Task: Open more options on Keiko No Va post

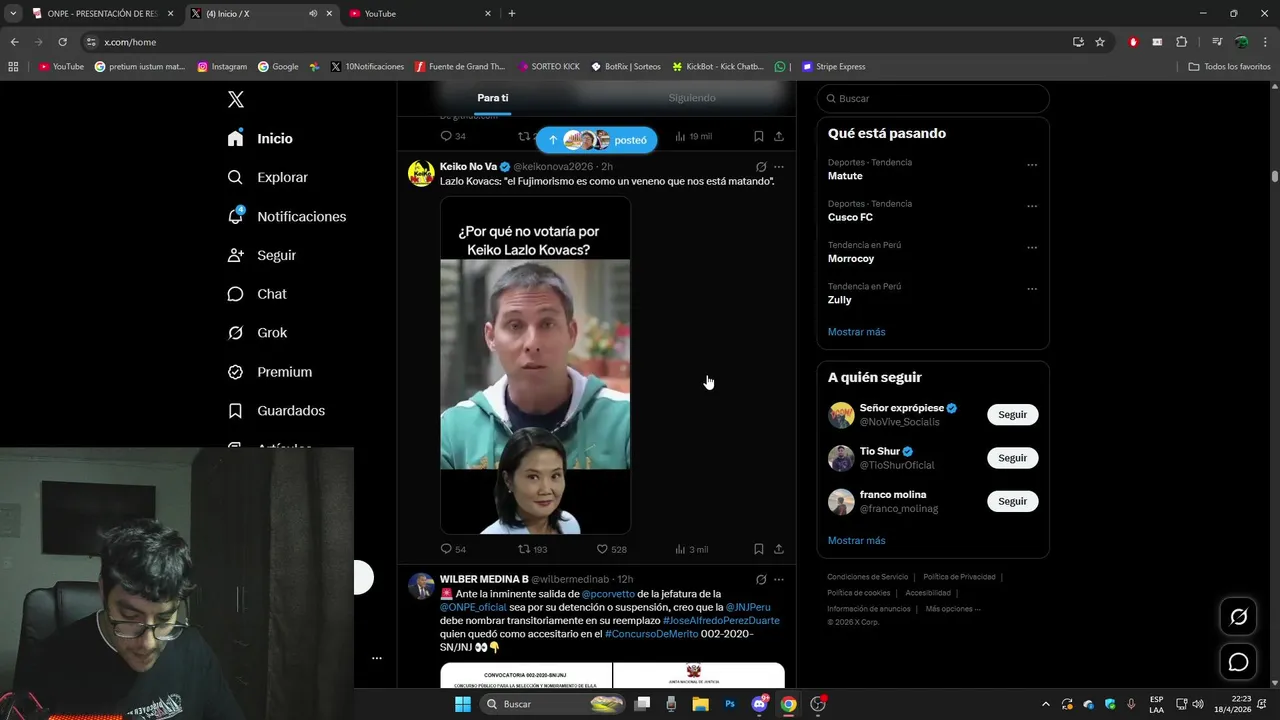Action: point(779,167)
